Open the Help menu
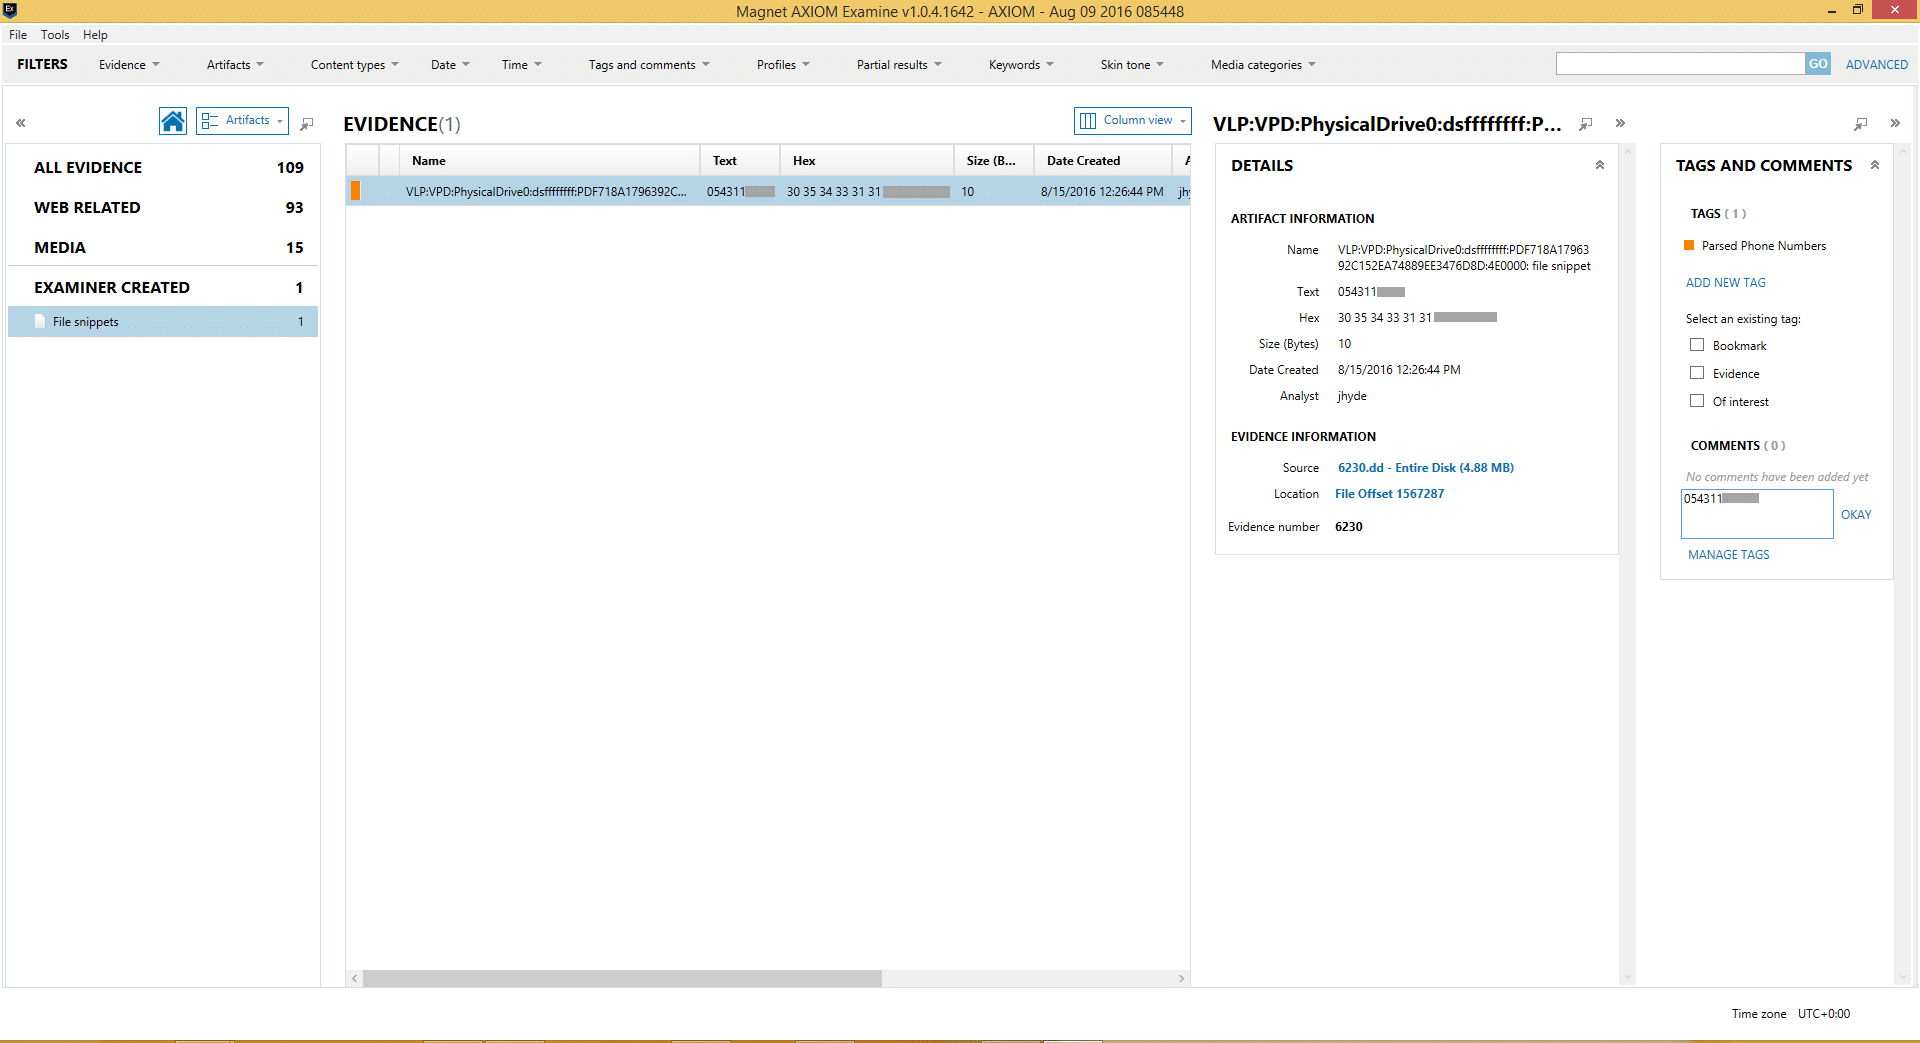 95,35
